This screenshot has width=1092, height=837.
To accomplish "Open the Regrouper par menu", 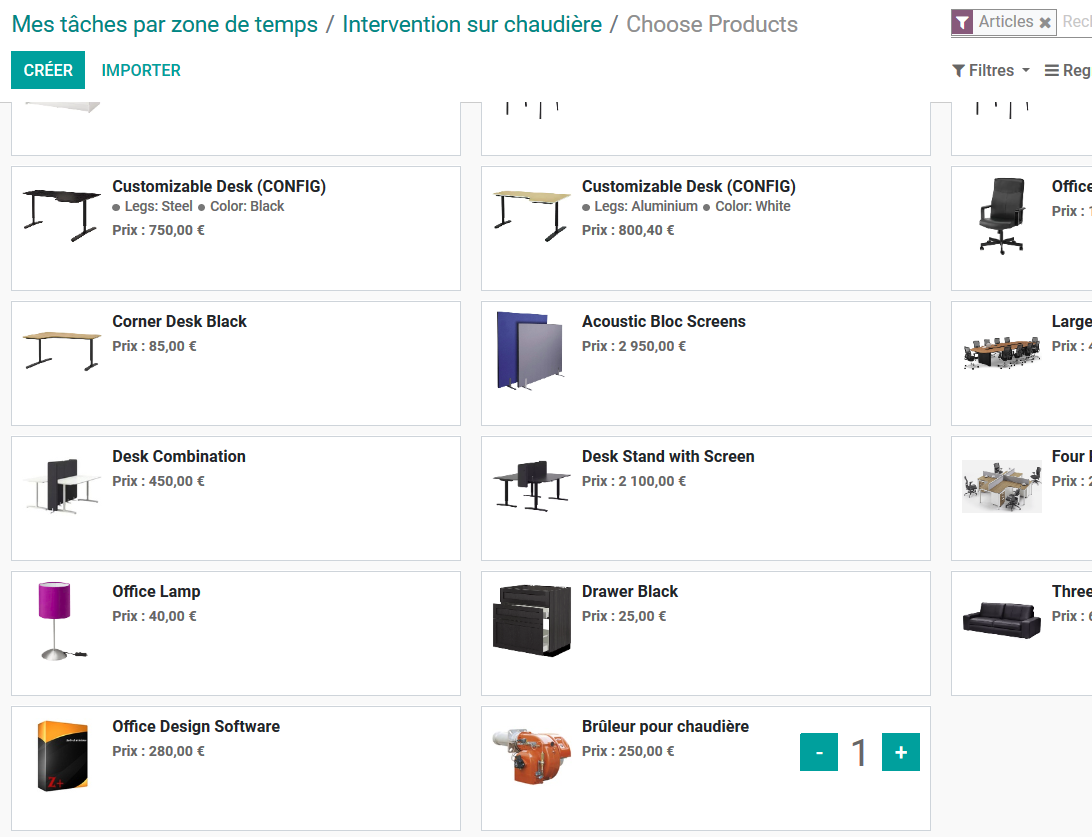I will (x=1068, y=70).
